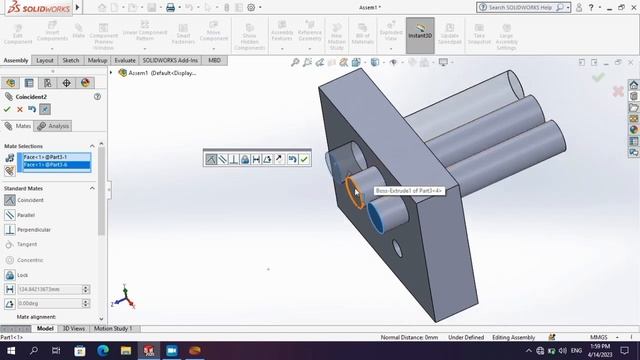This screenshot has height=360, width=640.
Task: Choose the Tangent standard mate
Action: click(21, 244)
